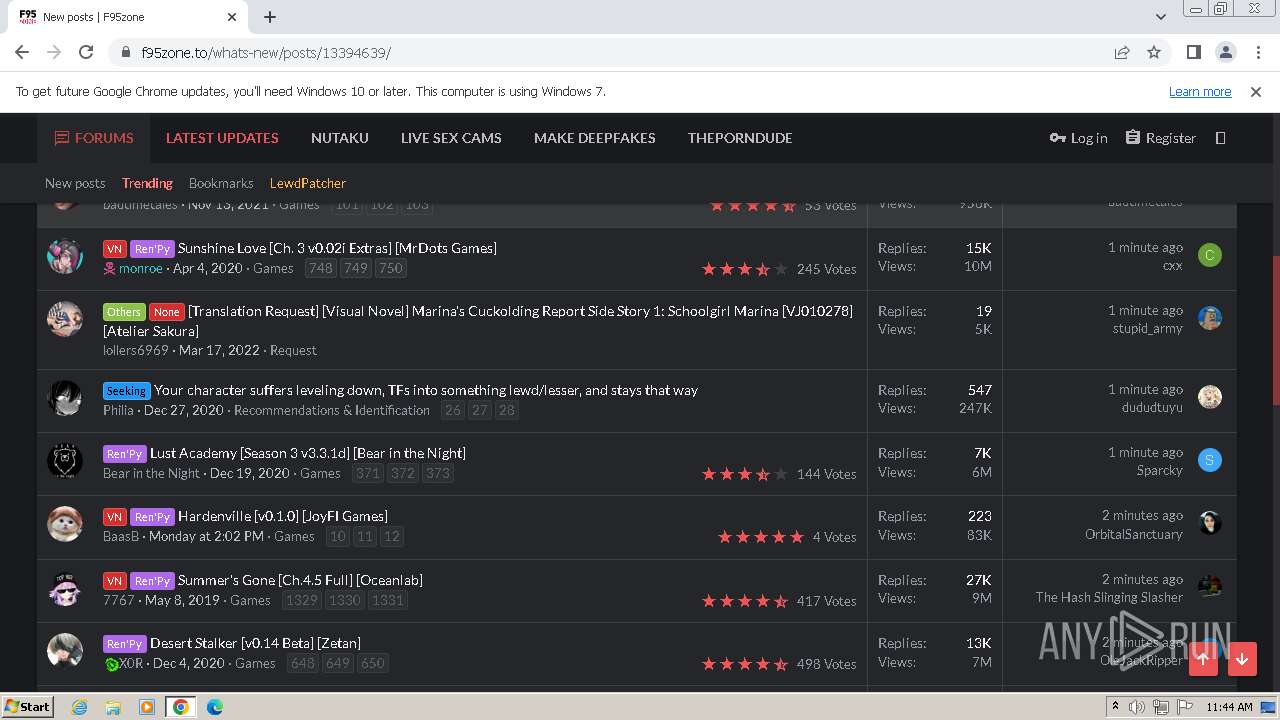The height and width of the screenshot is (720, 1280).
Task: Click the taskbar clock 11:44 AM
Action: click(1229, 707)
